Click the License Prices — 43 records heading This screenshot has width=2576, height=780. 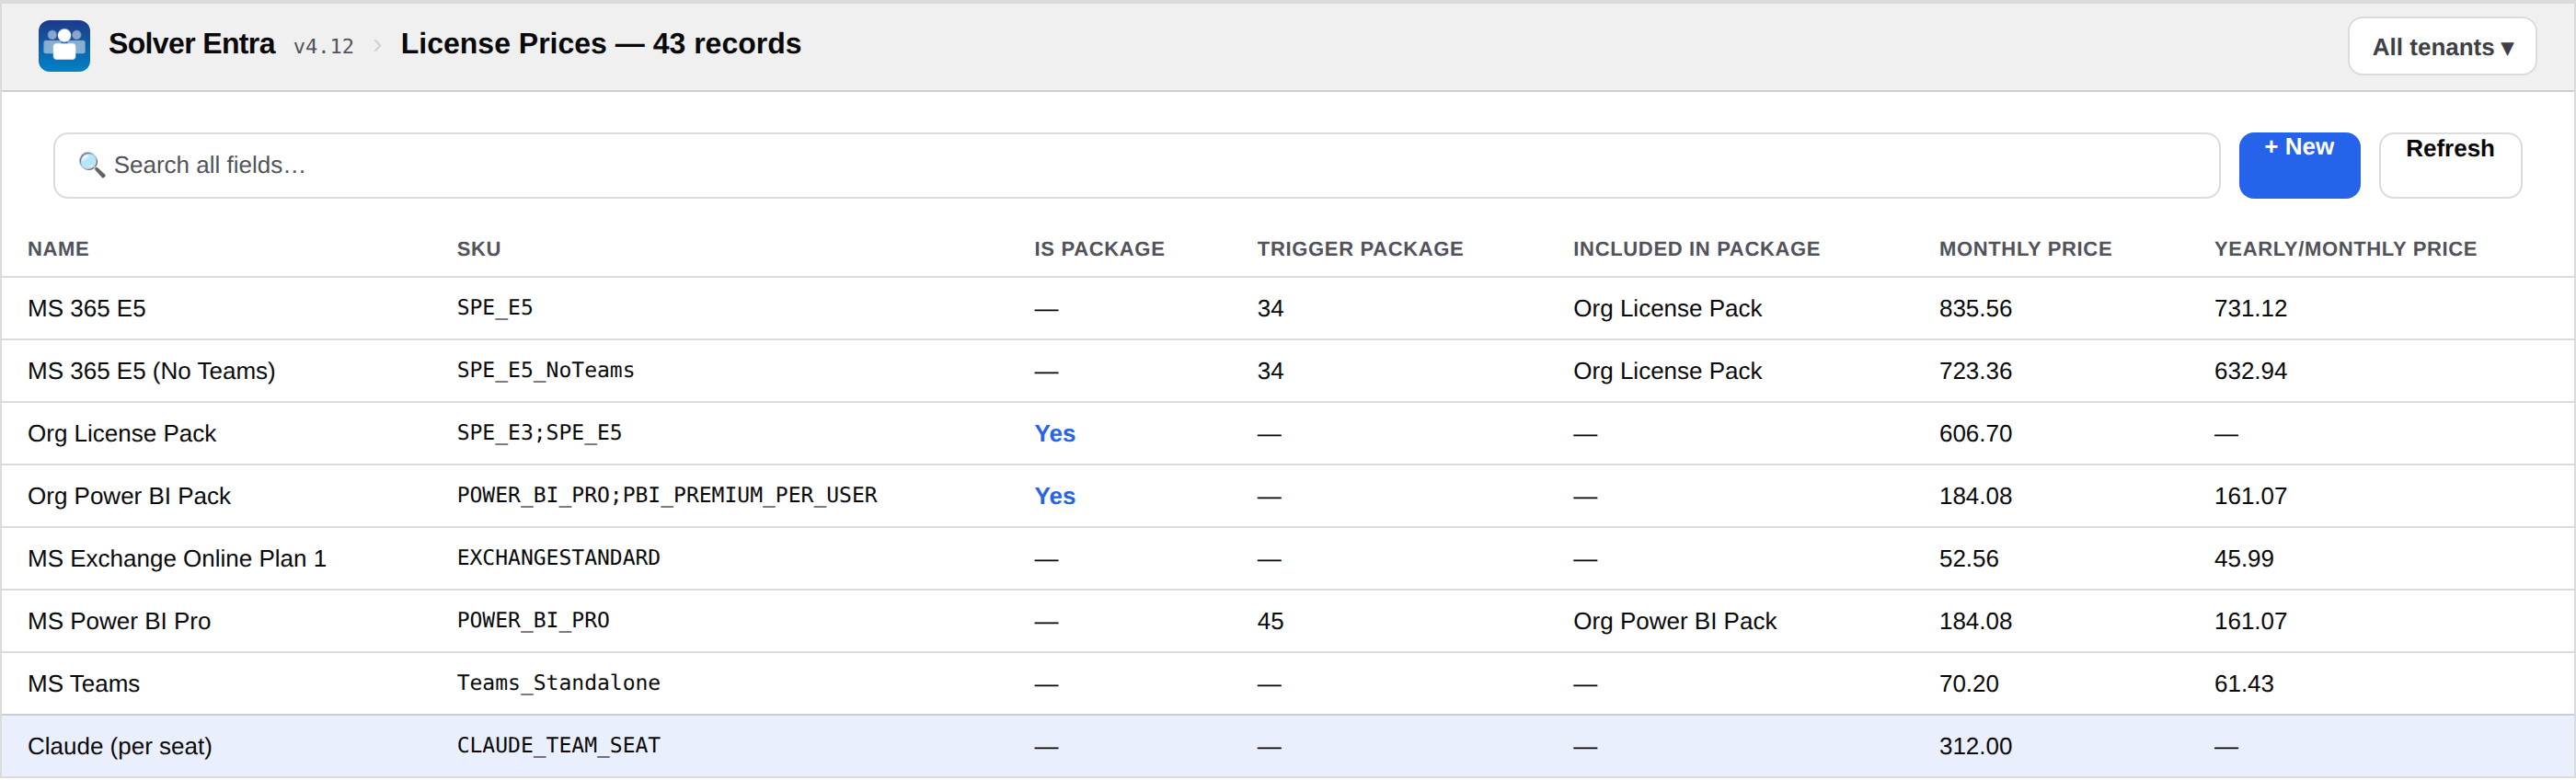600,44
